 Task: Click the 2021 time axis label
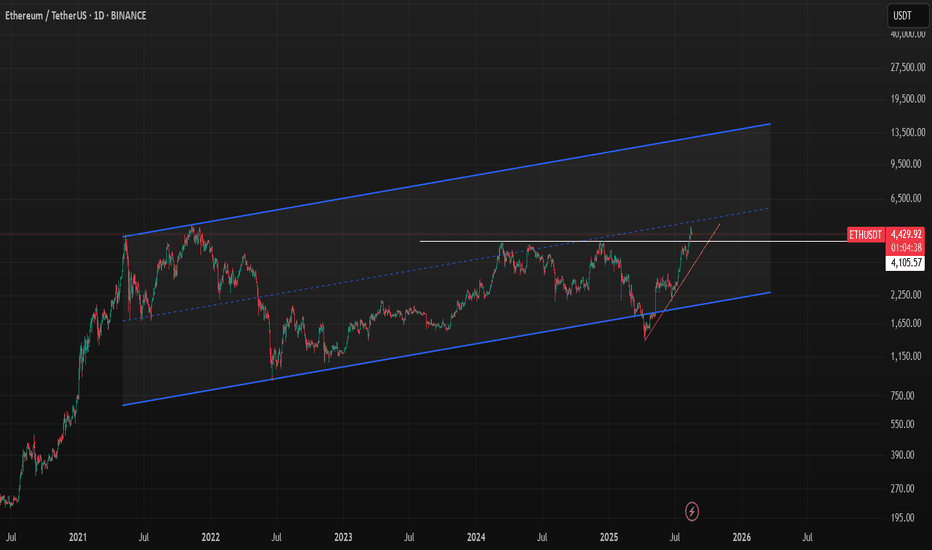coord(78,537)
